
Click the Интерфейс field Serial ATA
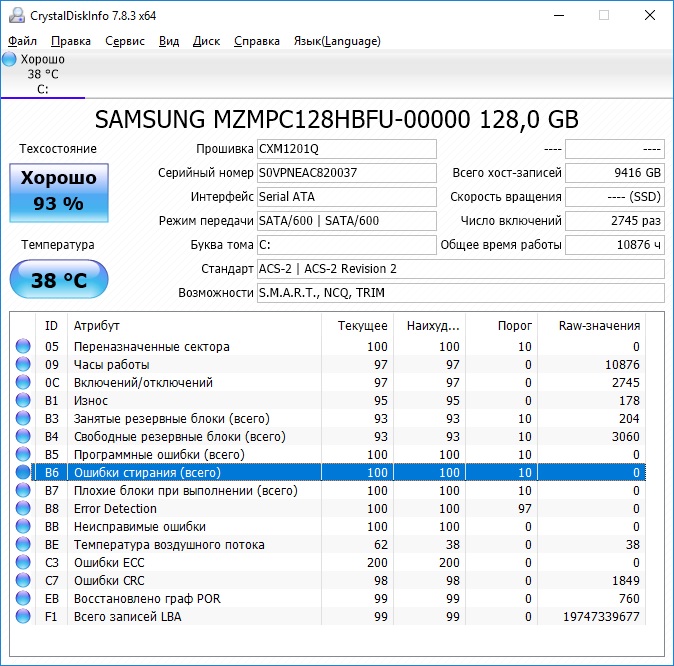[x=347, y=197]
